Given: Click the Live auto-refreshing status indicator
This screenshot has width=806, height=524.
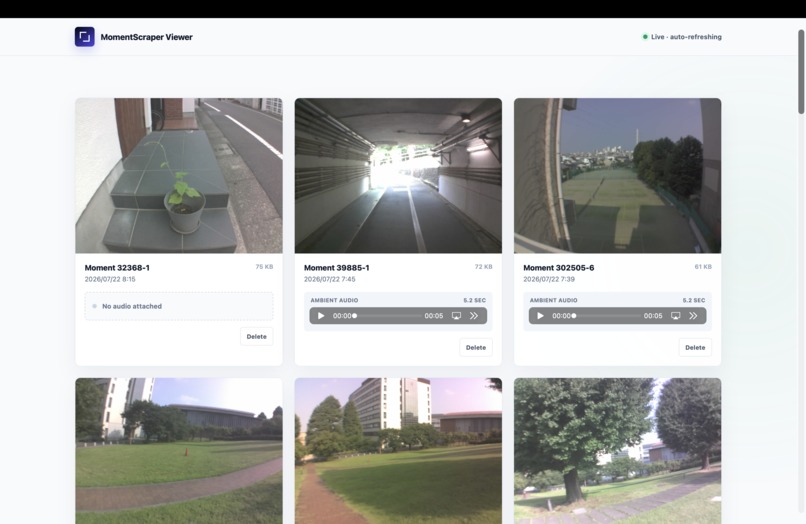Looking at the screenshot, I should point(682,37).
